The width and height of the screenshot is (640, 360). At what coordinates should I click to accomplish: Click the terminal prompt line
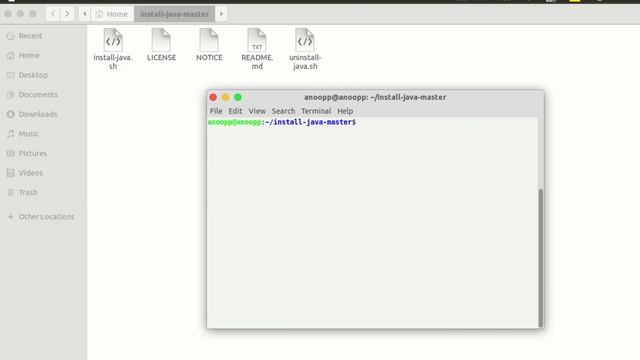[282, 122]
